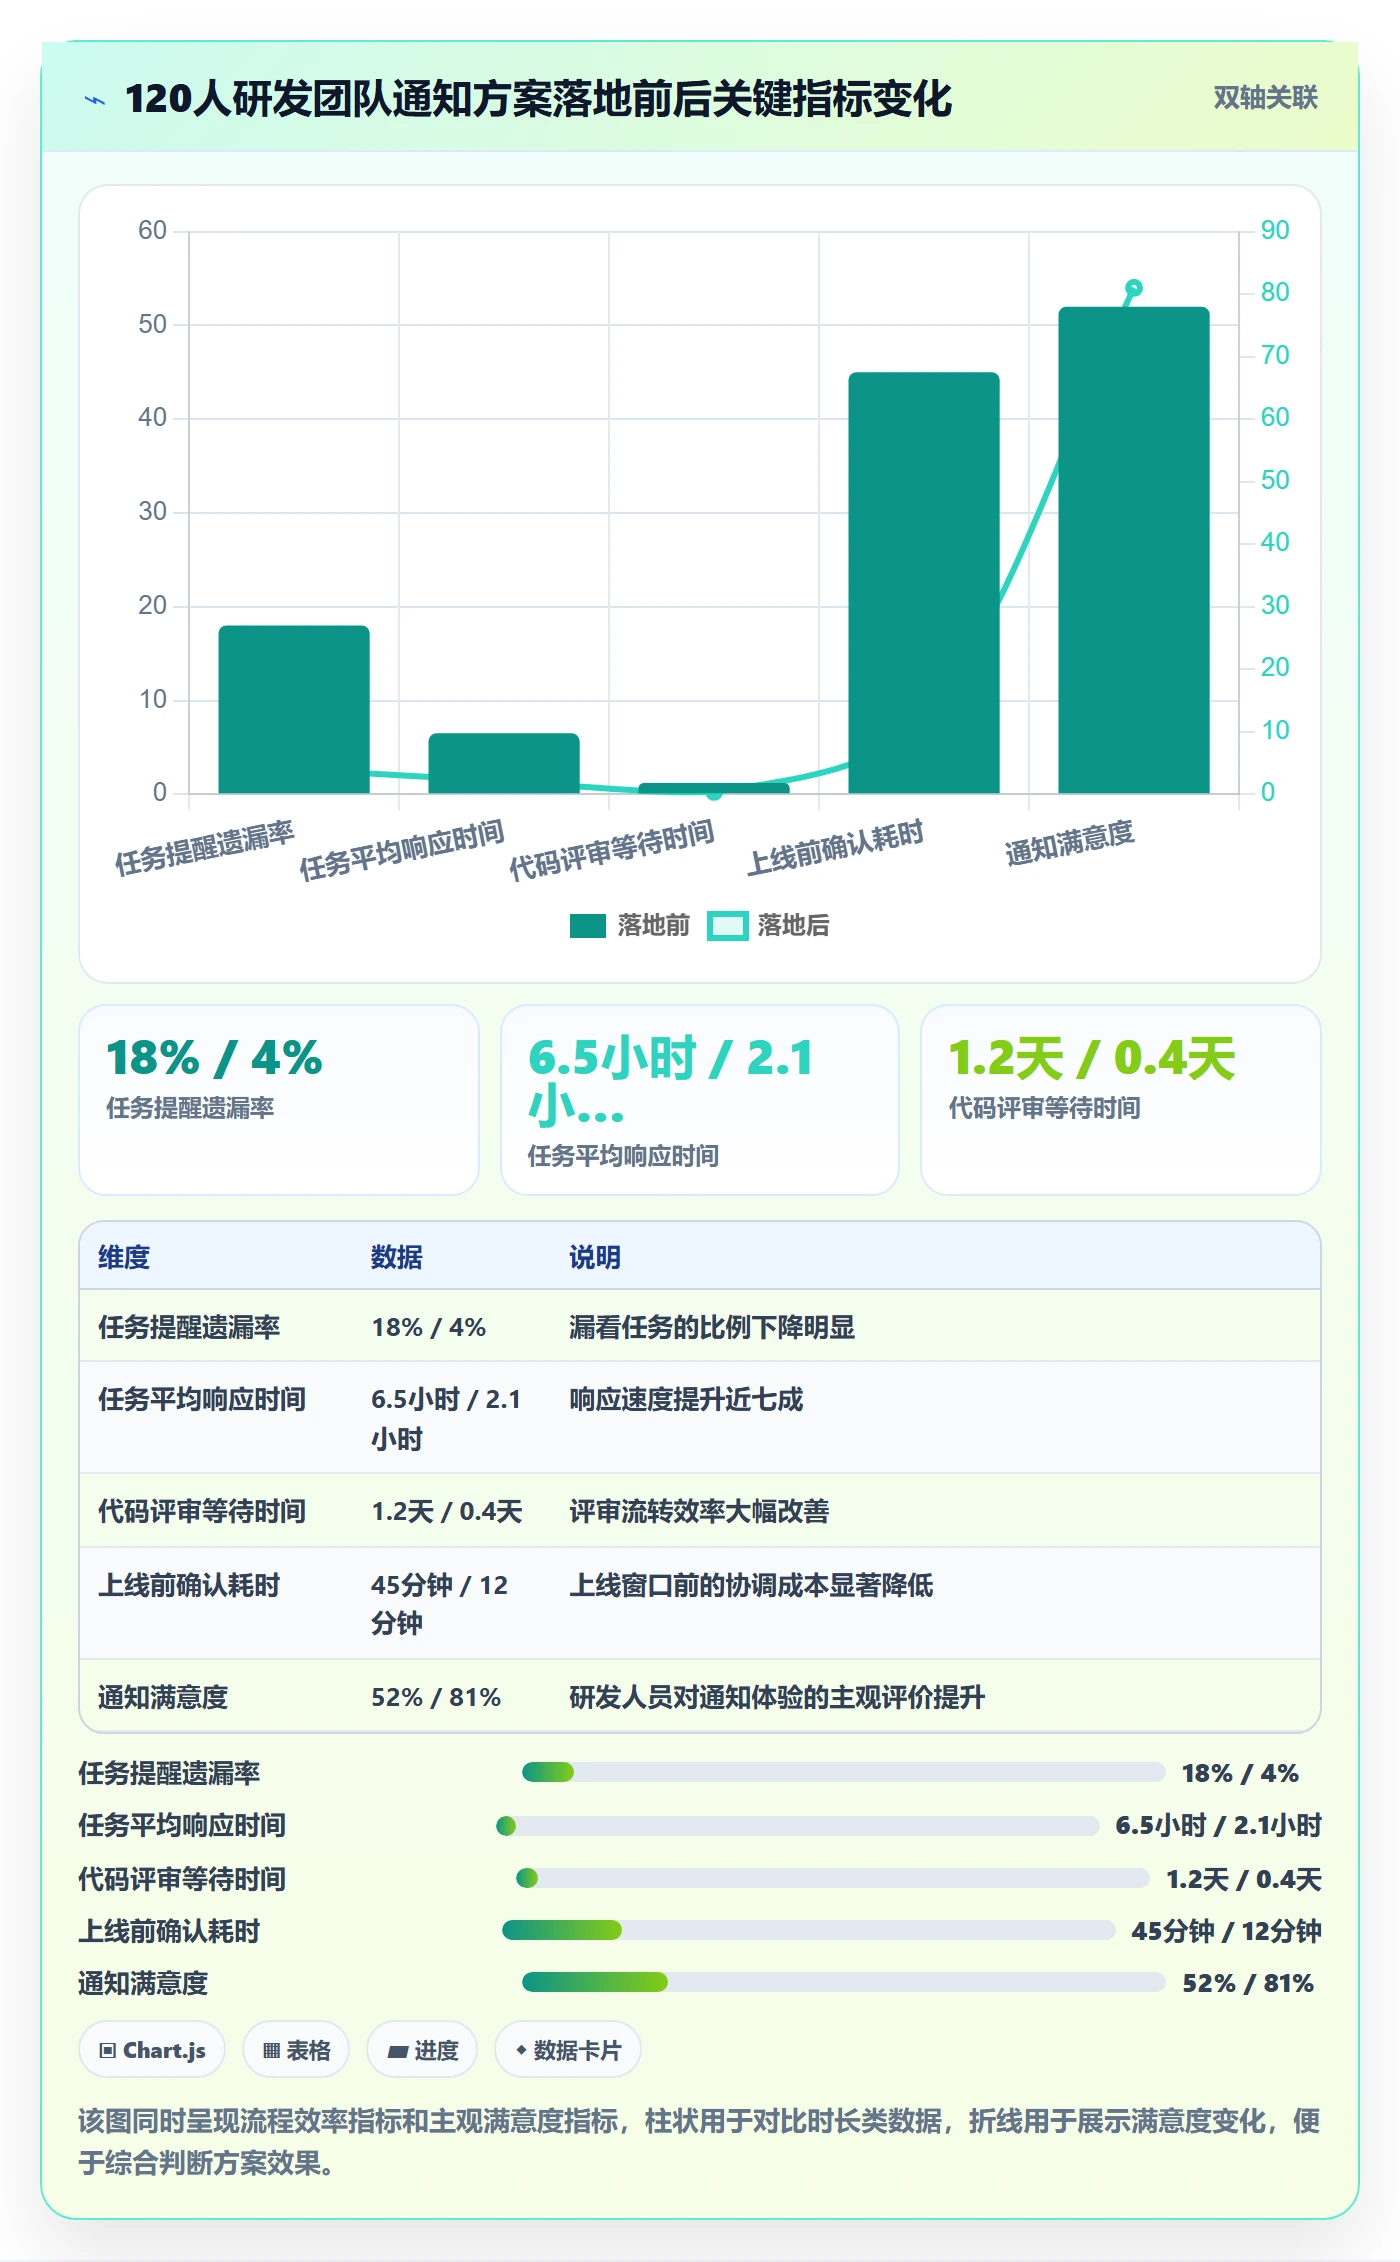Screen dimensions: 1400x2262
Task: Click the chart bar for 上线前确认耗时
Action: 924,583
